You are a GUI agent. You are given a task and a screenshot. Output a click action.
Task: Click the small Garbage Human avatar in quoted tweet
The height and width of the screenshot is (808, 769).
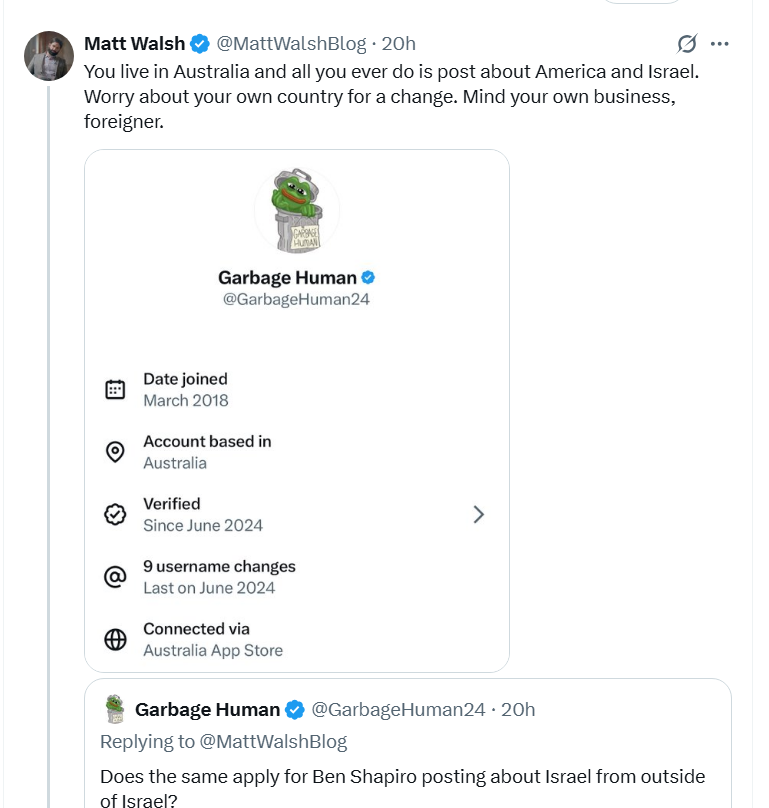click(x=115, y=709)
